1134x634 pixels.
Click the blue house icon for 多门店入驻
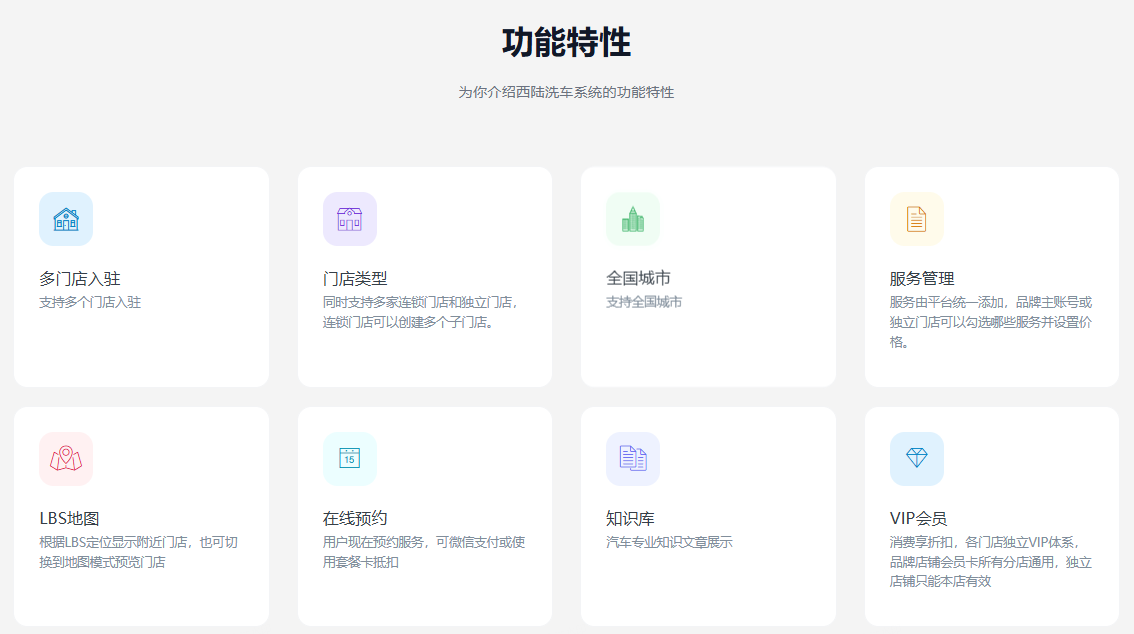point(66,219)
